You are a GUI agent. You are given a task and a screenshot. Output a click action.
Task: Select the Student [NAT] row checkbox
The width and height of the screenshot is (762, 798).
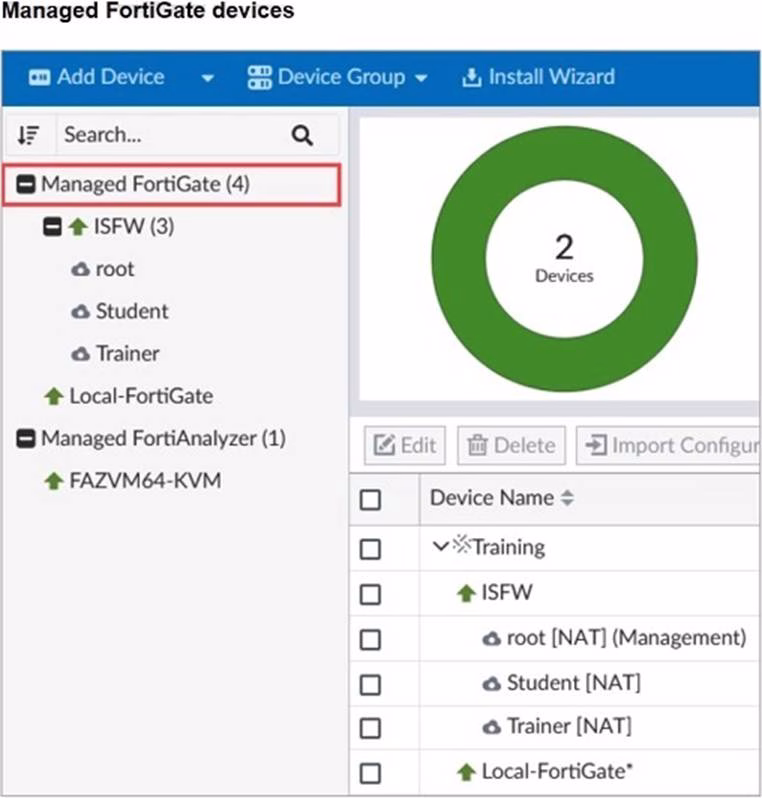point(370,684)
